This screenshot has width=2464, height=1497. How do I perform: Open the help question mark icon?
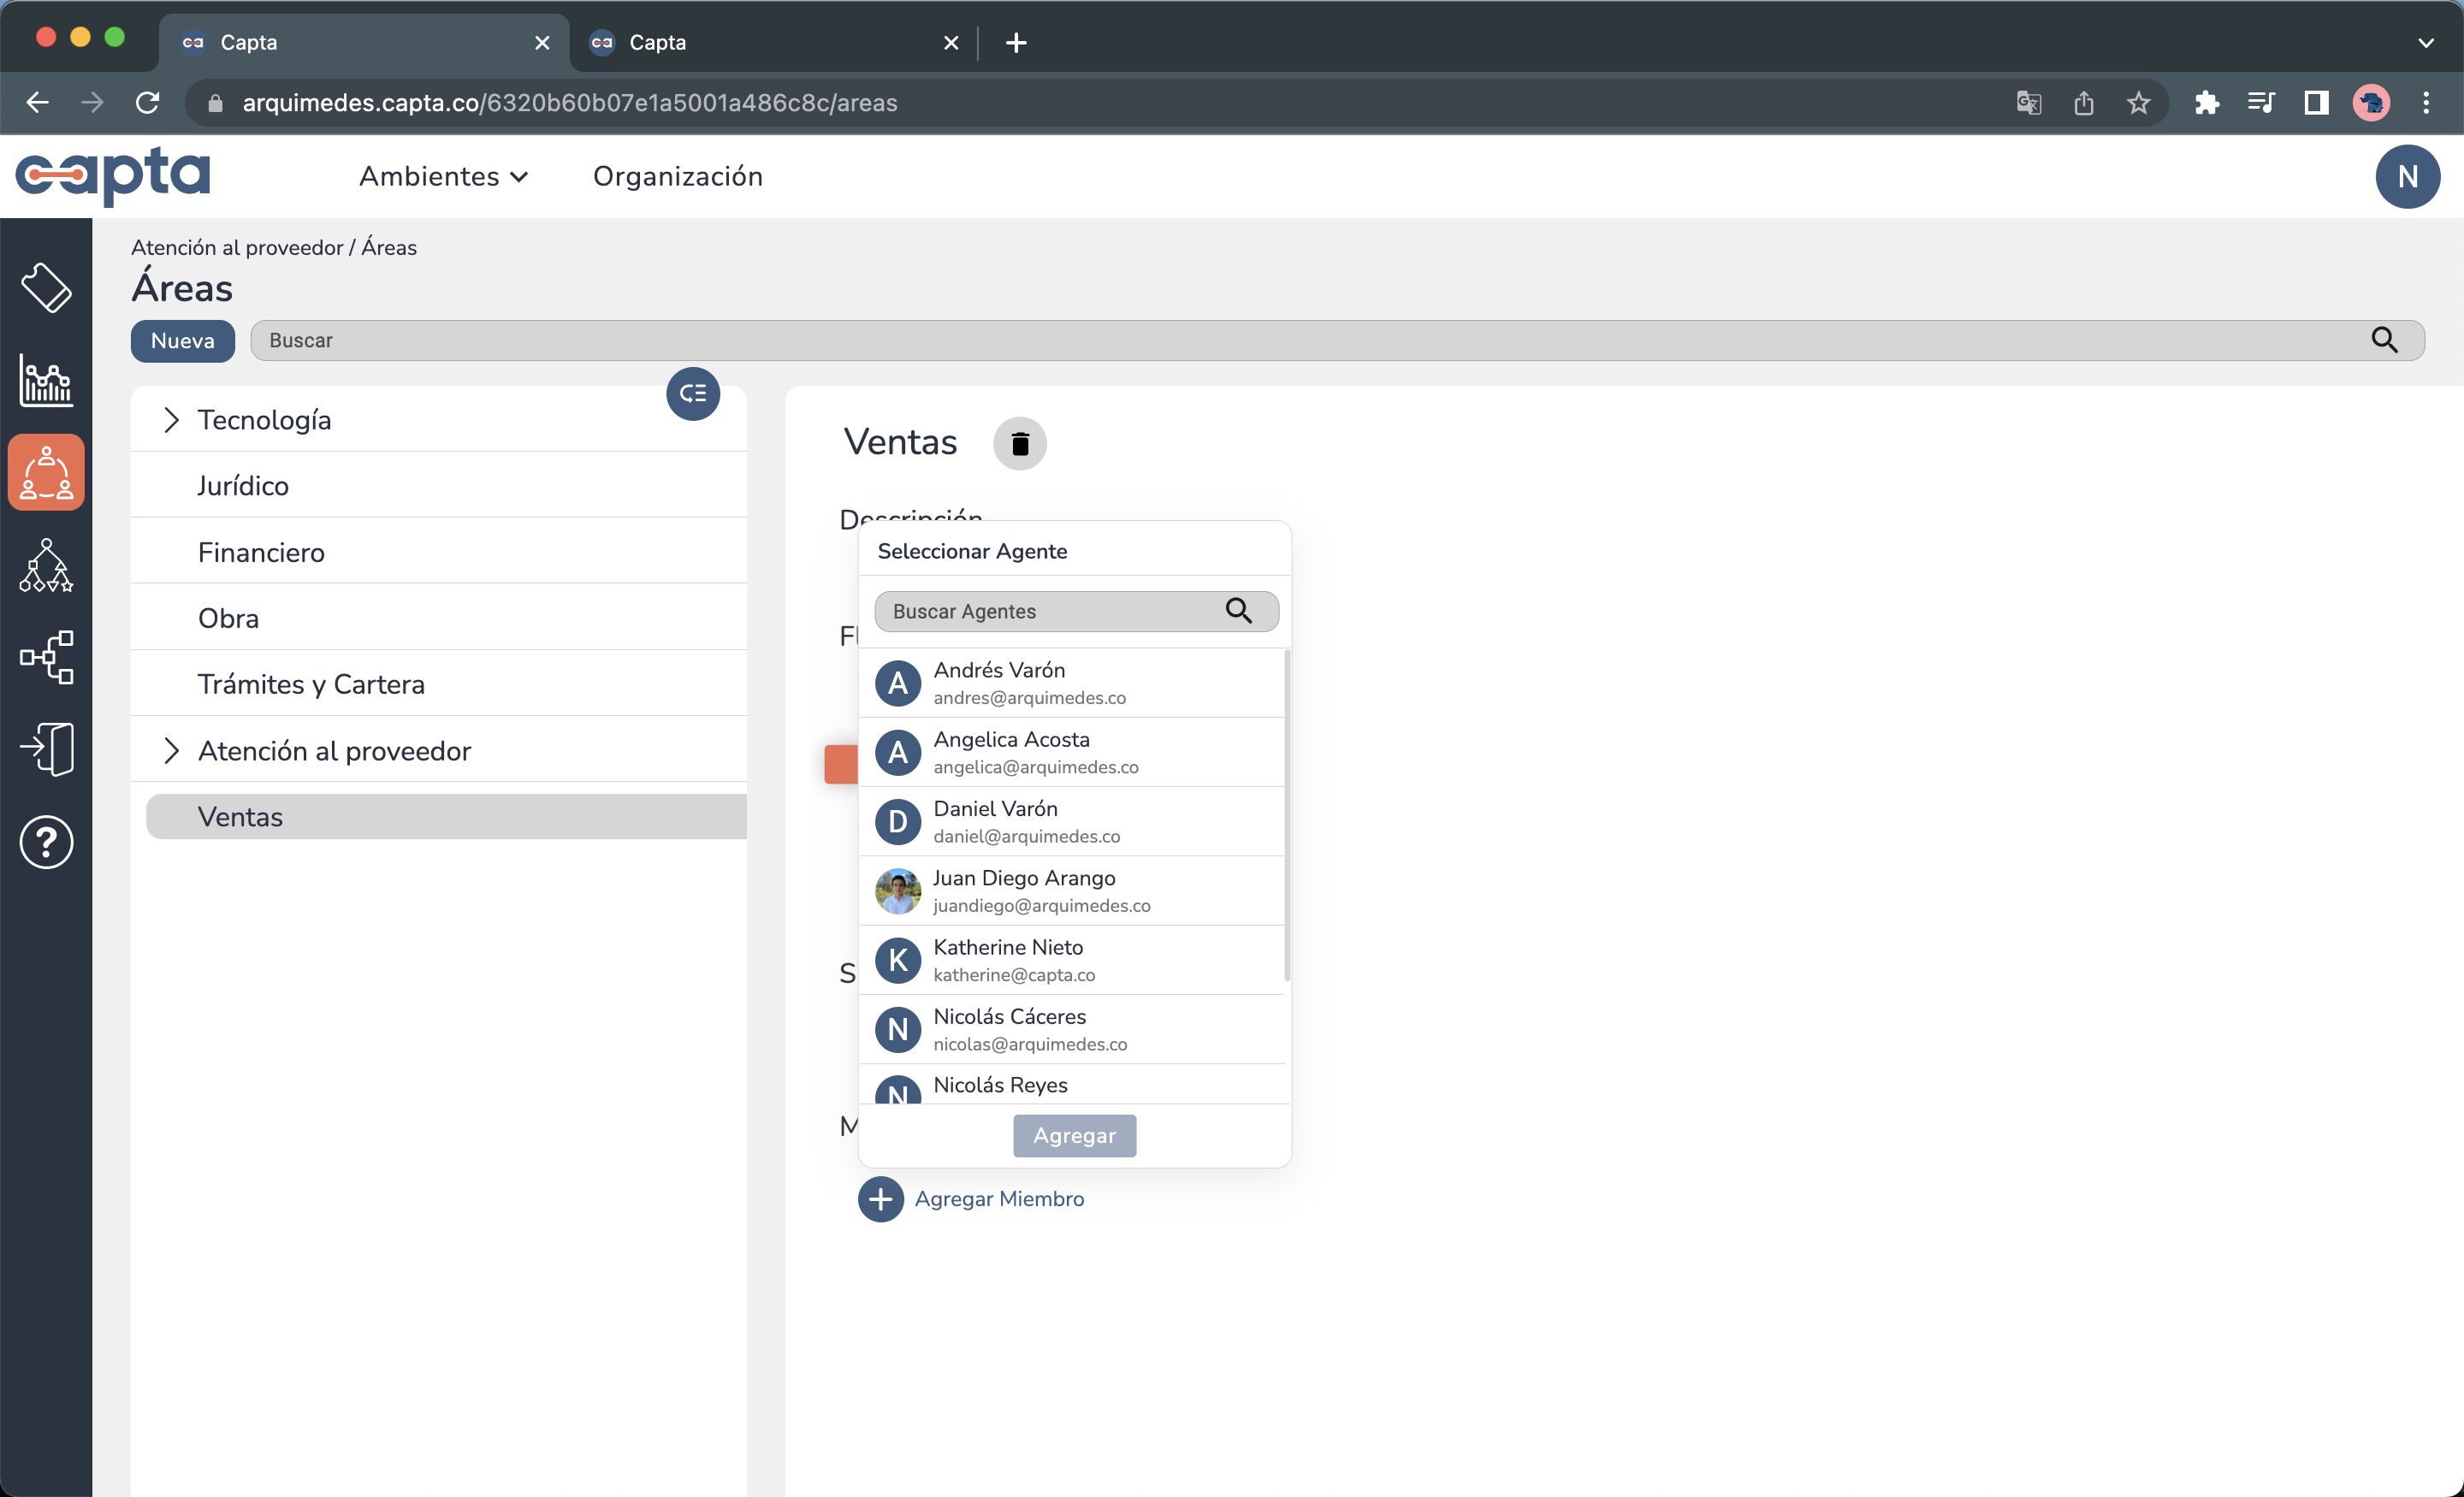[46, 842]
